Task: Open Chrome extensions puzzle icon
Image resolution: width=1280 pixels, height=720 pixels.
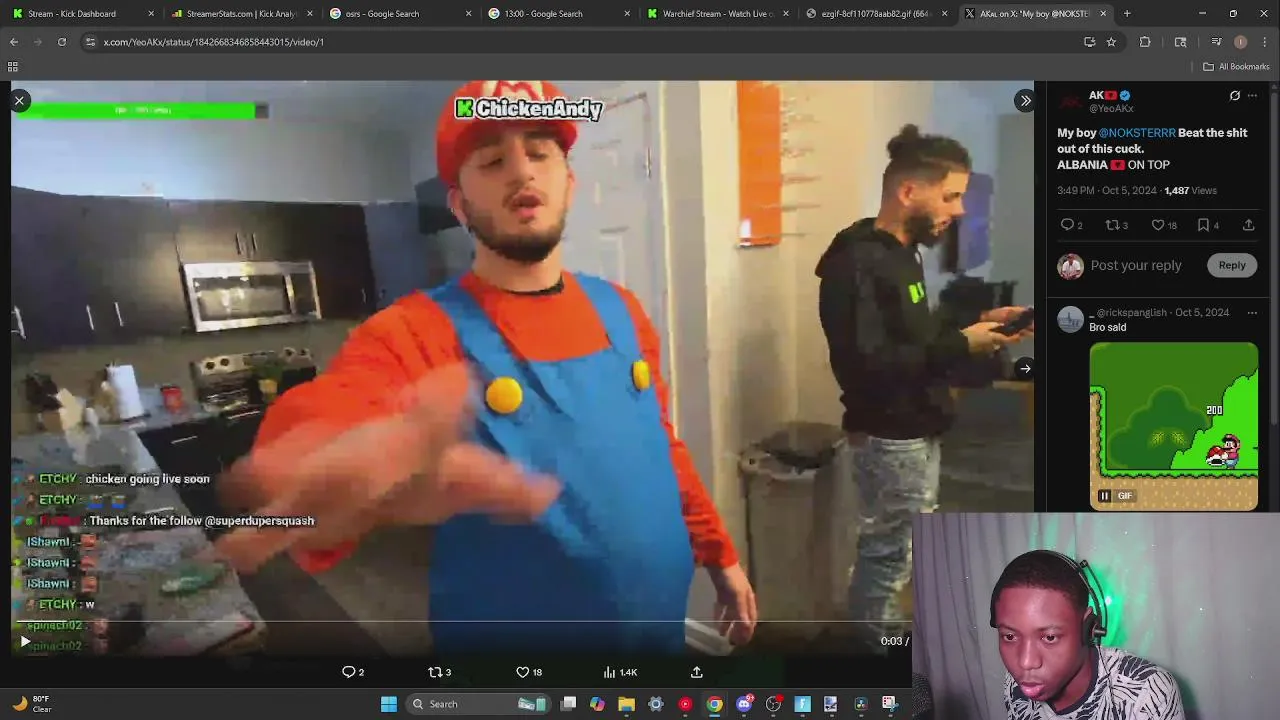Action: [1145, 42]
